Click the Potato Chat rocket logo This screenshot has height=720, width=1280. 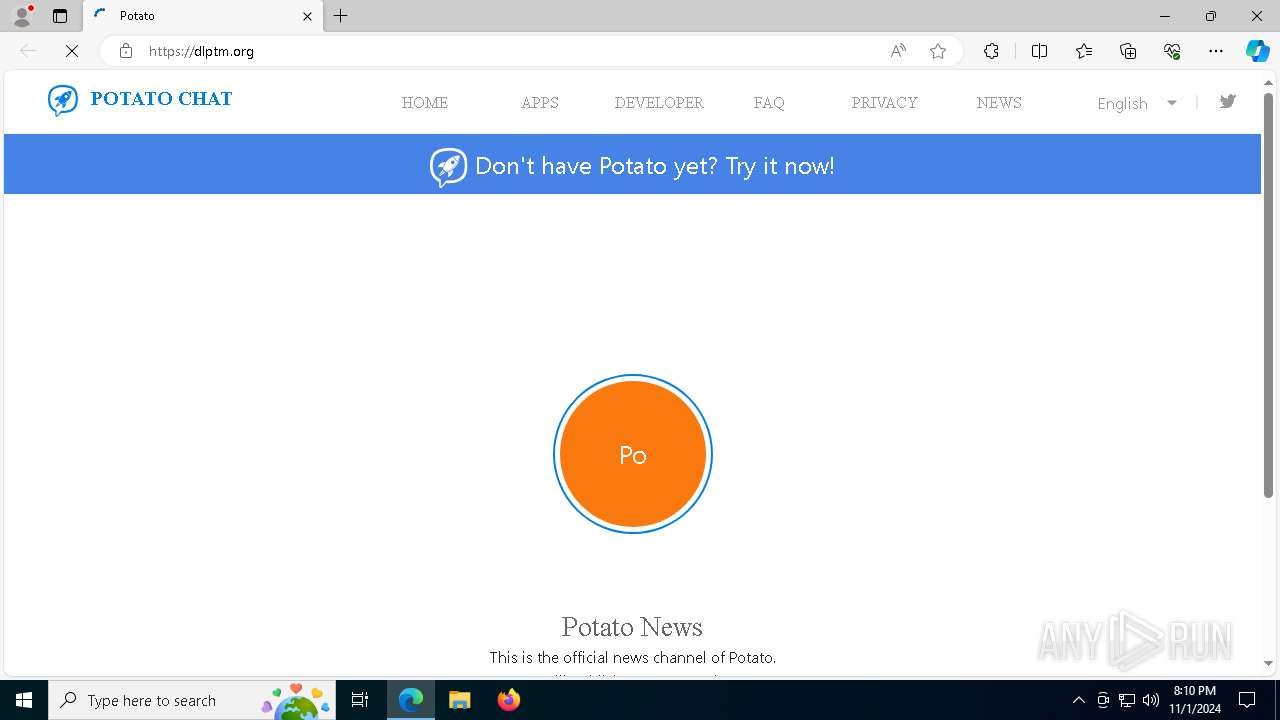click(x=62, y=100)
